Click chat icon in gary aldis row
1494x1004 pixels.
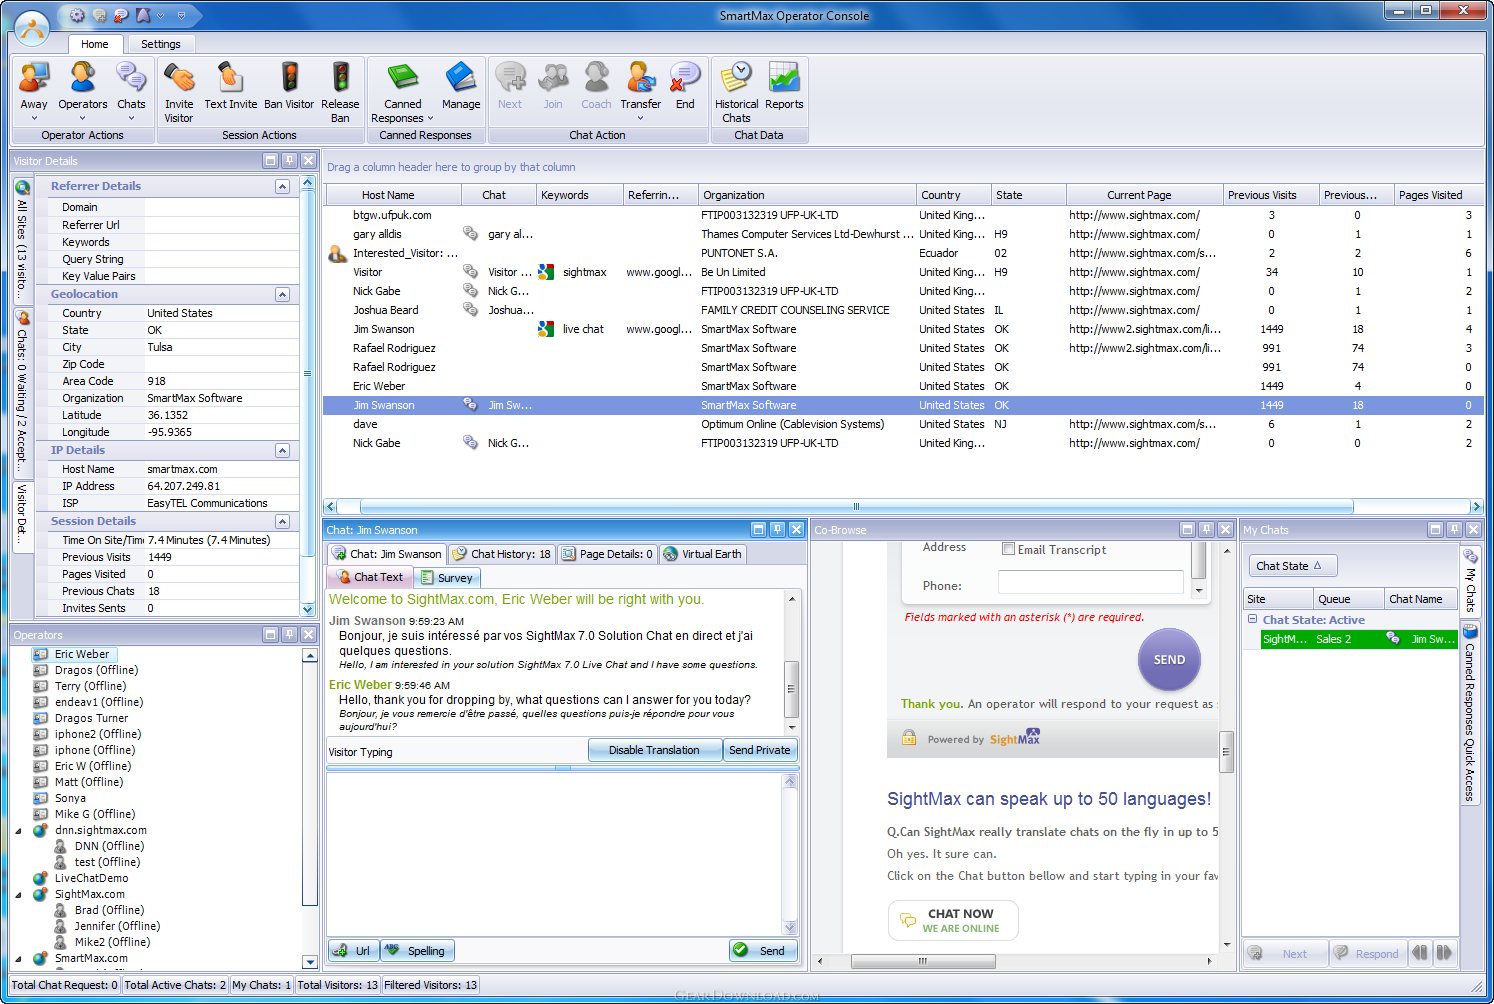(x=470, y=234)
